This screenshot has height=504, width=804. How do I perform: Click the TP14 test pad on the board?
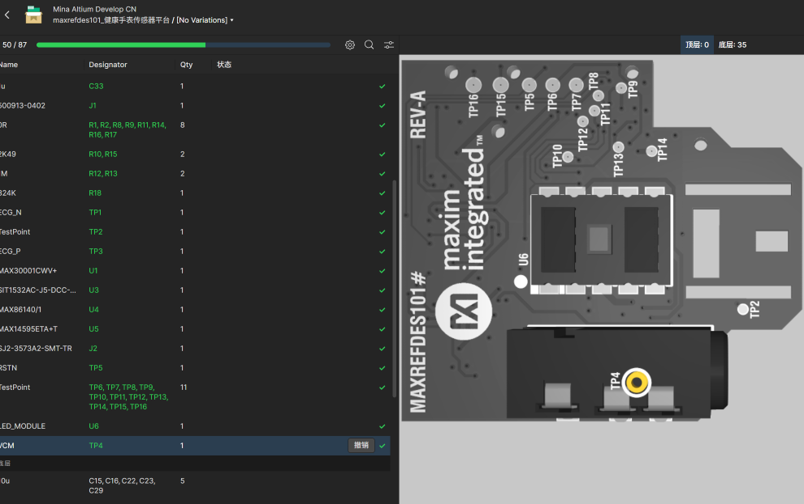(651, 151)
